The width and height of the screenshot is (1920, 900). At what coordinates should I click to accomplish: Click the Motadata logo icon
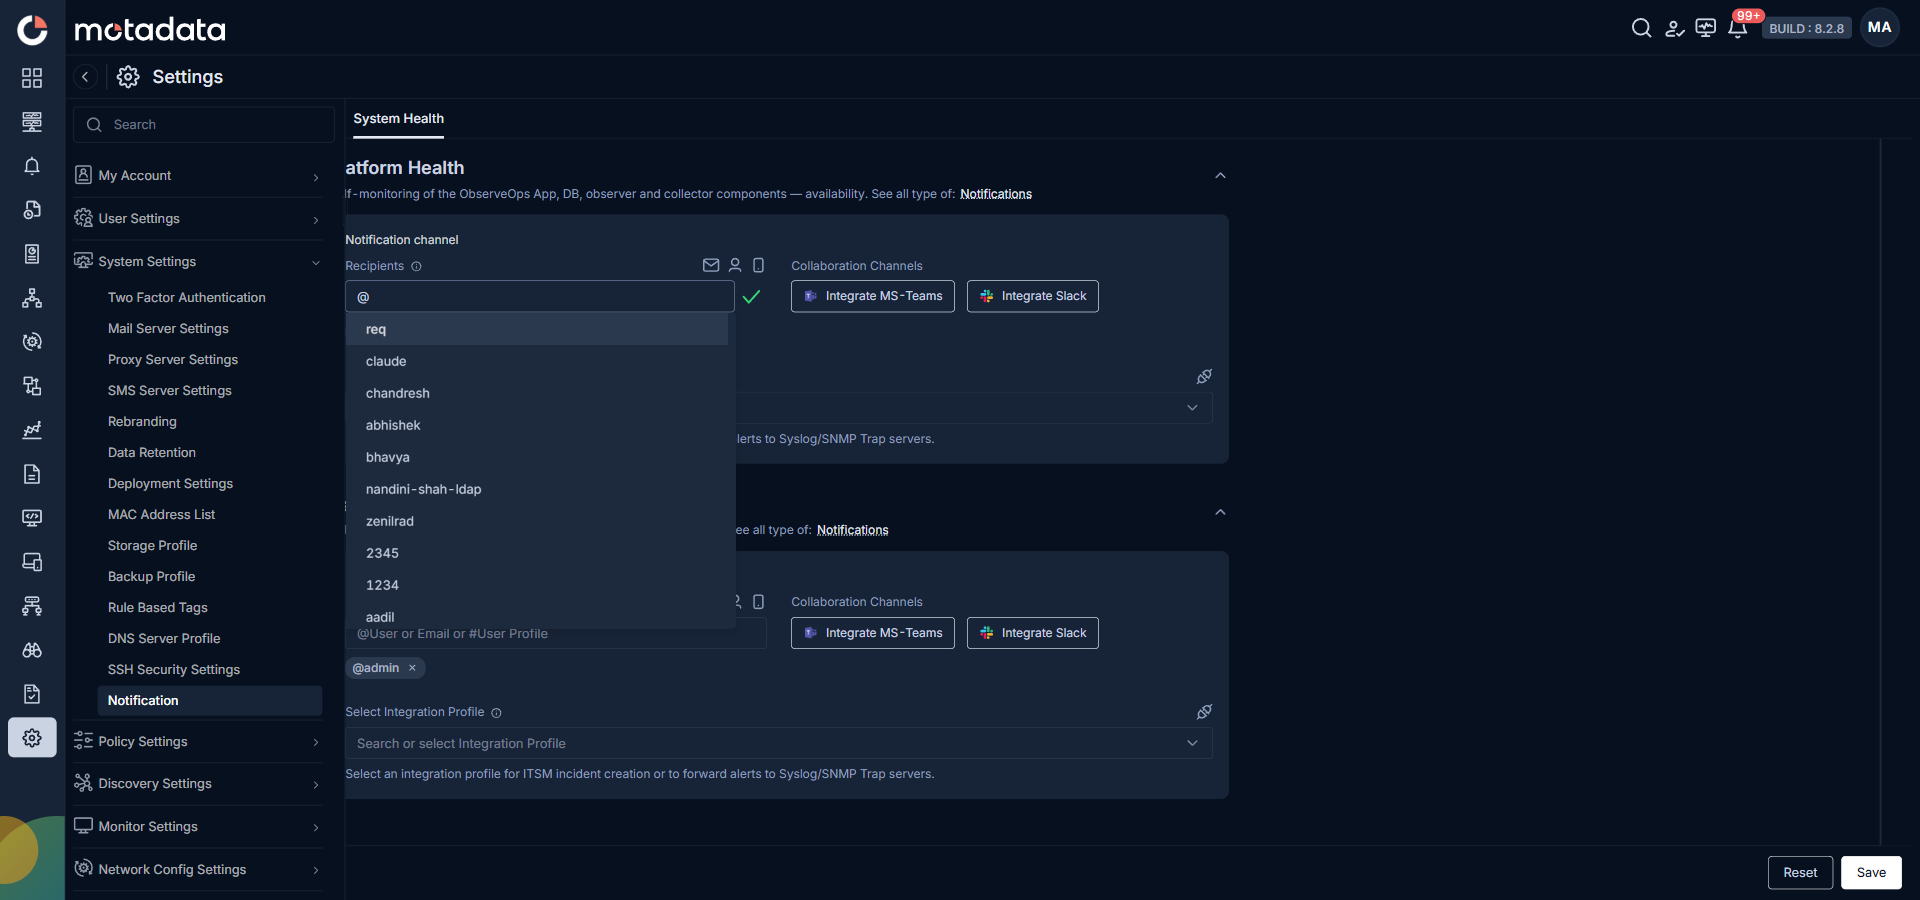(32, 30)
